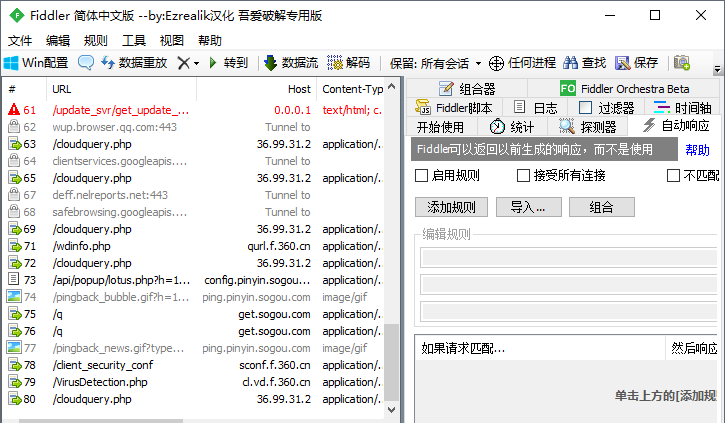Switch to the 组合器 tab
Screen dimensions: 725x439
(x=467, y=88)
